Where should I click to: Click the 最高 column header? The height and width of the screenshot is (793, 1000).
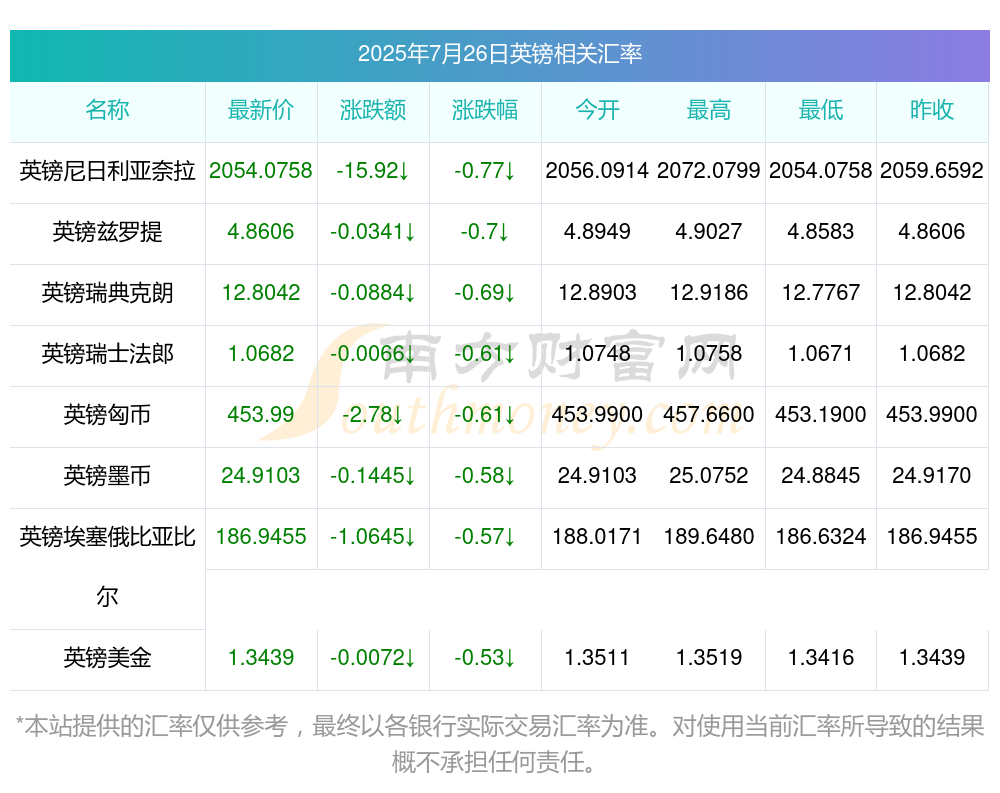pos(709,110)
